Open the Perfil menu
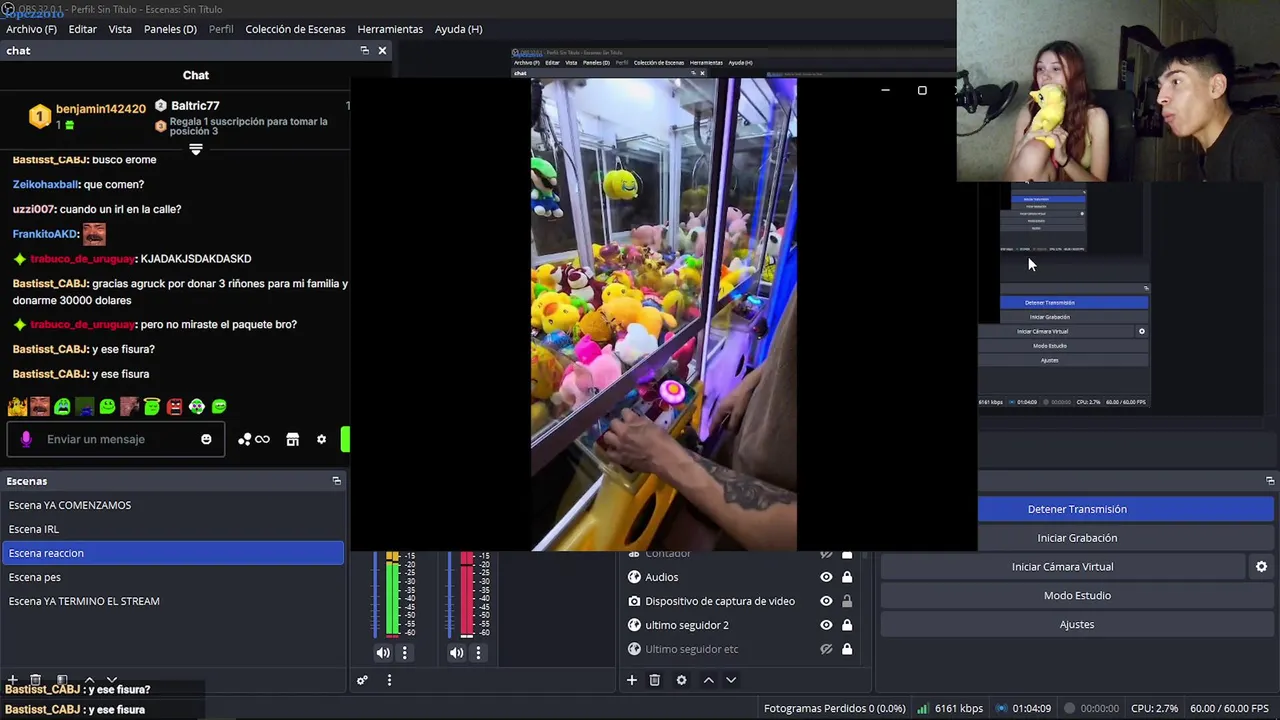1280x720 pixels. (x=221, y=29)
